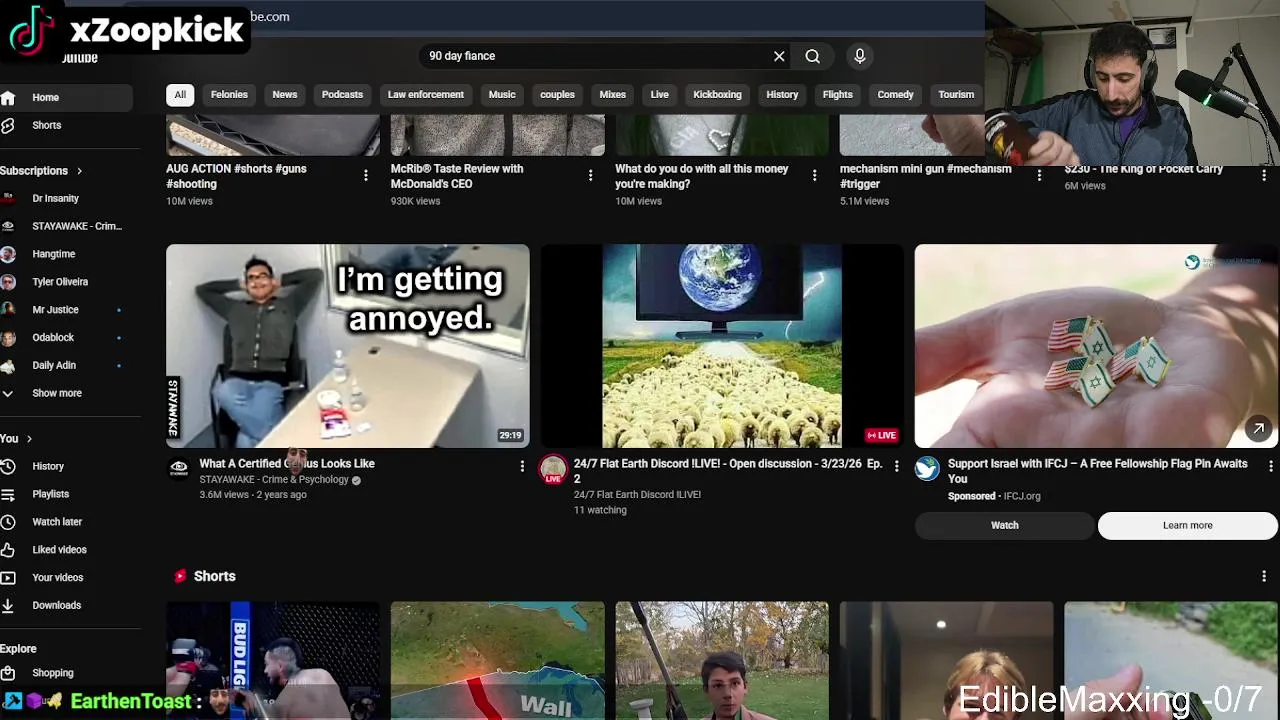Open Shopping icon under Explore
This screenshot has height=720, width=1280.
(x=8, y=673)
